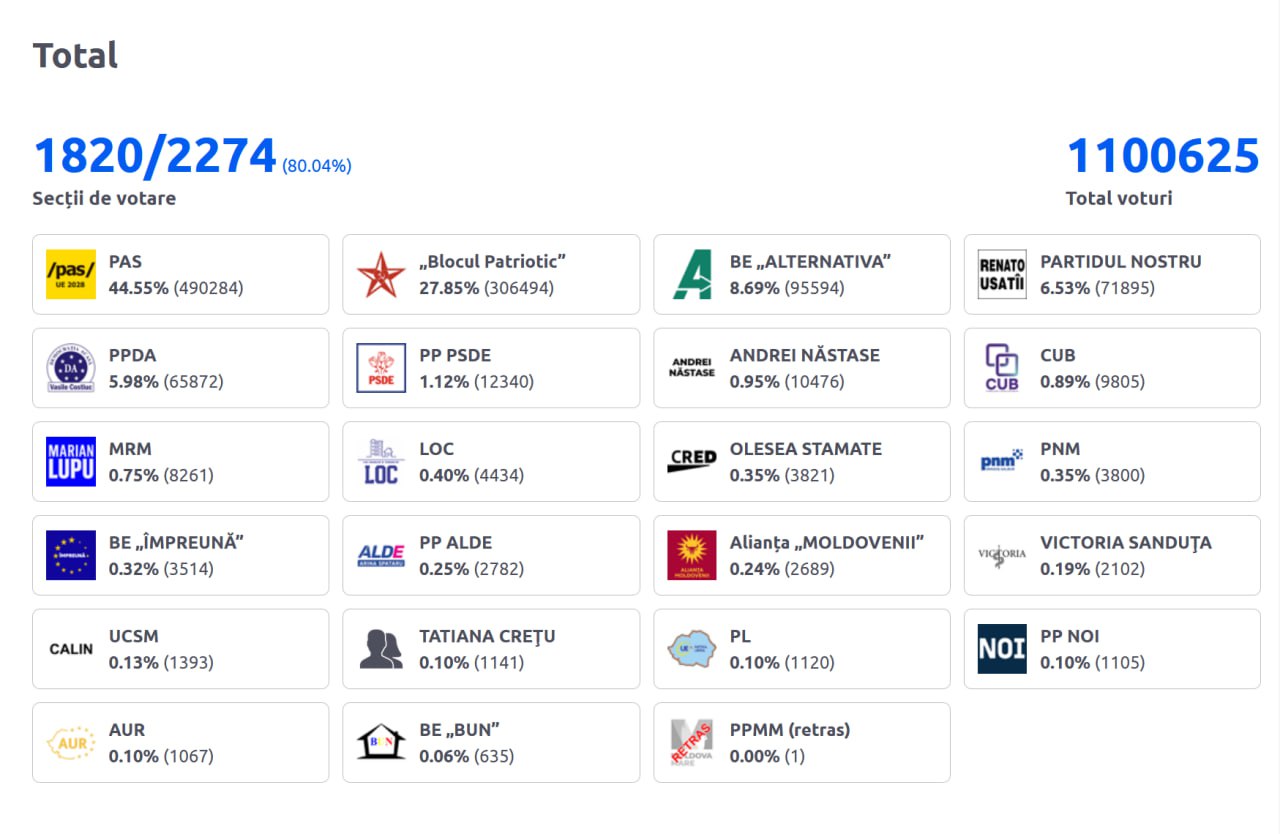
Task: Click the black CRED logo
Action: click(x=692, y=462)
